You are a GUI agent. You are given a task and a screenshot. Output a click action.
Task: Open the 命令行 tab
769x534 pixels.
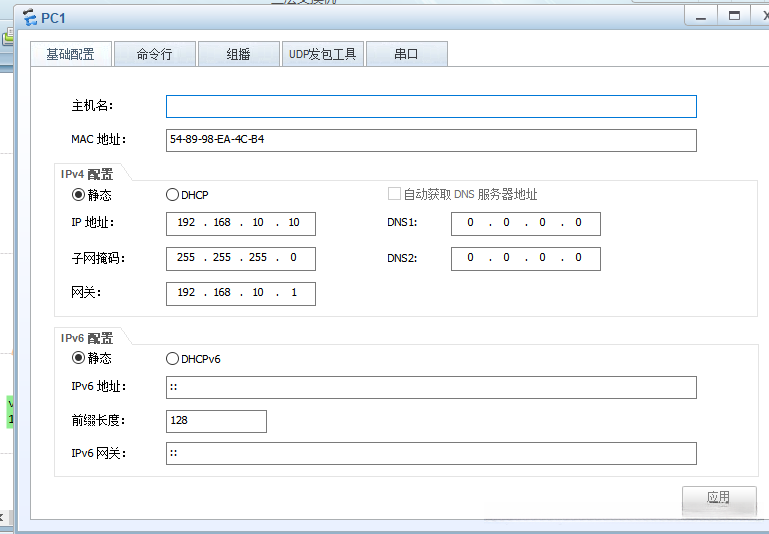[x=155, y=54]
